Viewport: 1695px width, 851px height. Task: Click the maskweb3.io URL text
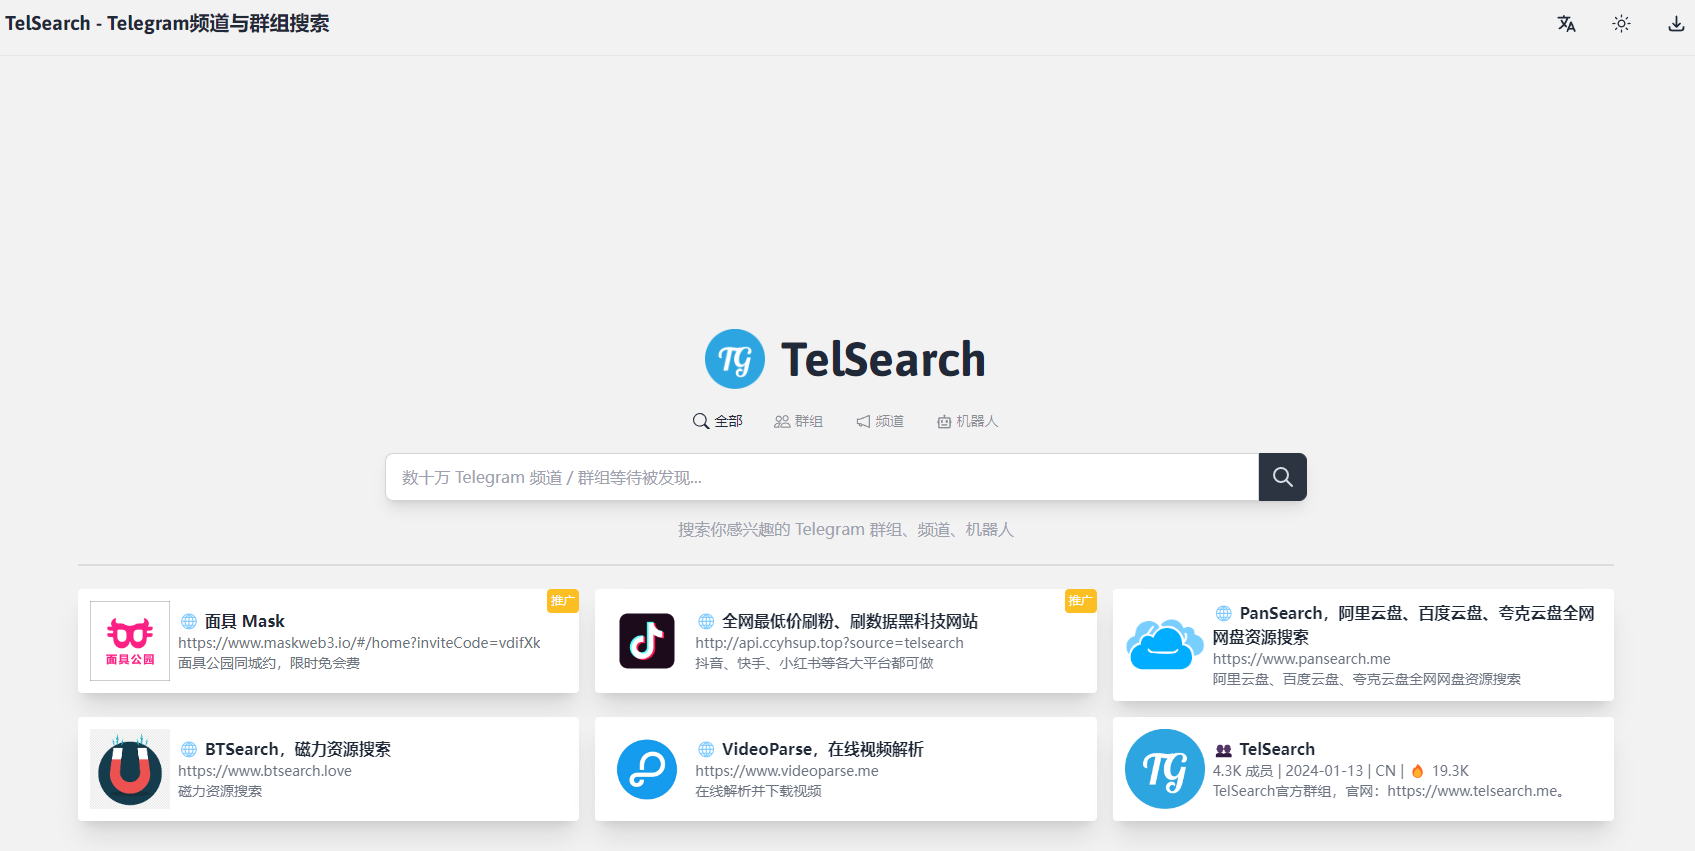click(x=359, y=643)
